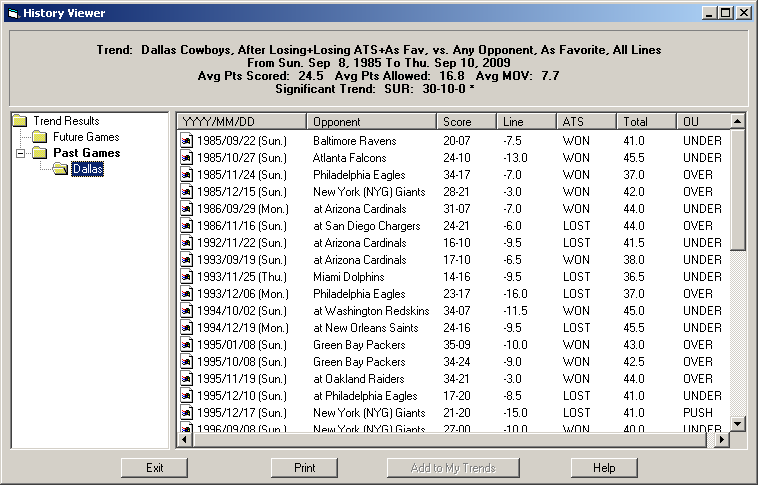Choose the icon next to 1994/10/02
Screen dimensions: 758x485
point(187,310)
